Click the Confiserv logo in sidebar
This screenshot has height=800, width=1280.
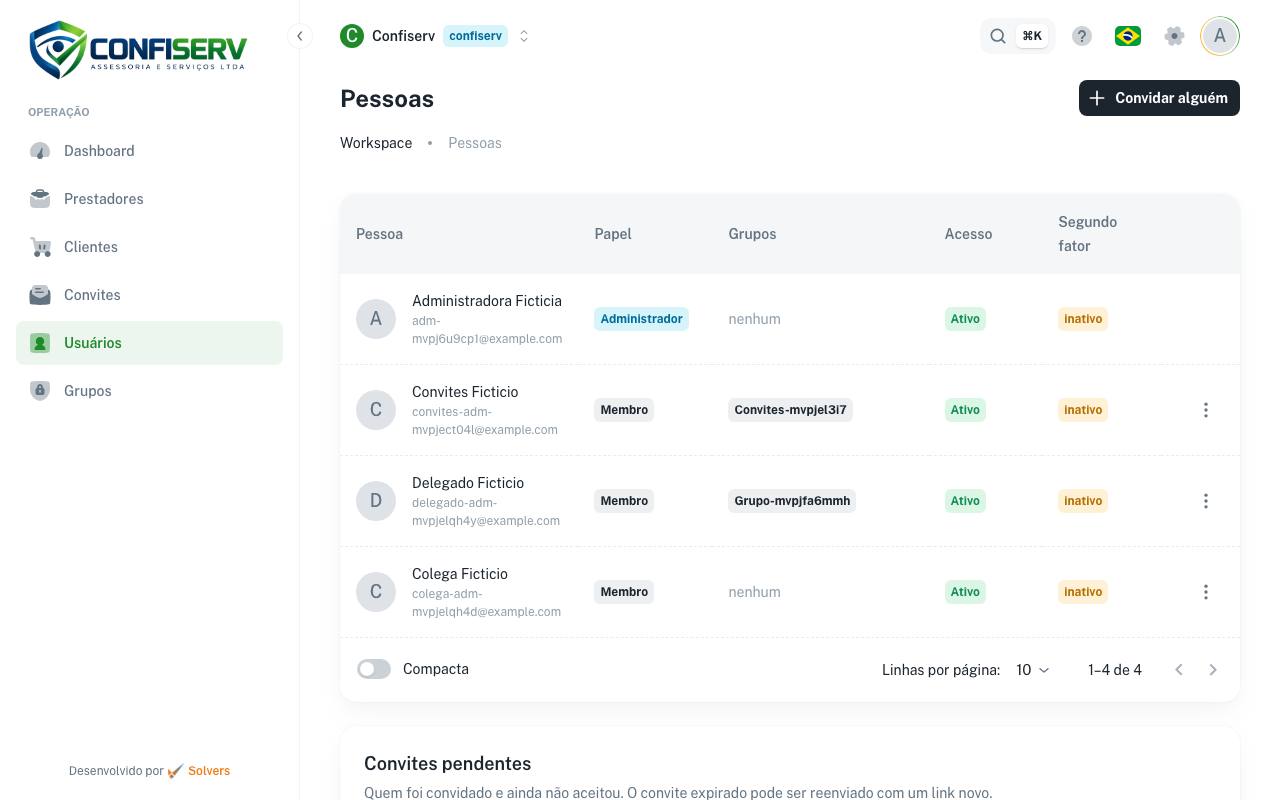[x=138, y=50]
